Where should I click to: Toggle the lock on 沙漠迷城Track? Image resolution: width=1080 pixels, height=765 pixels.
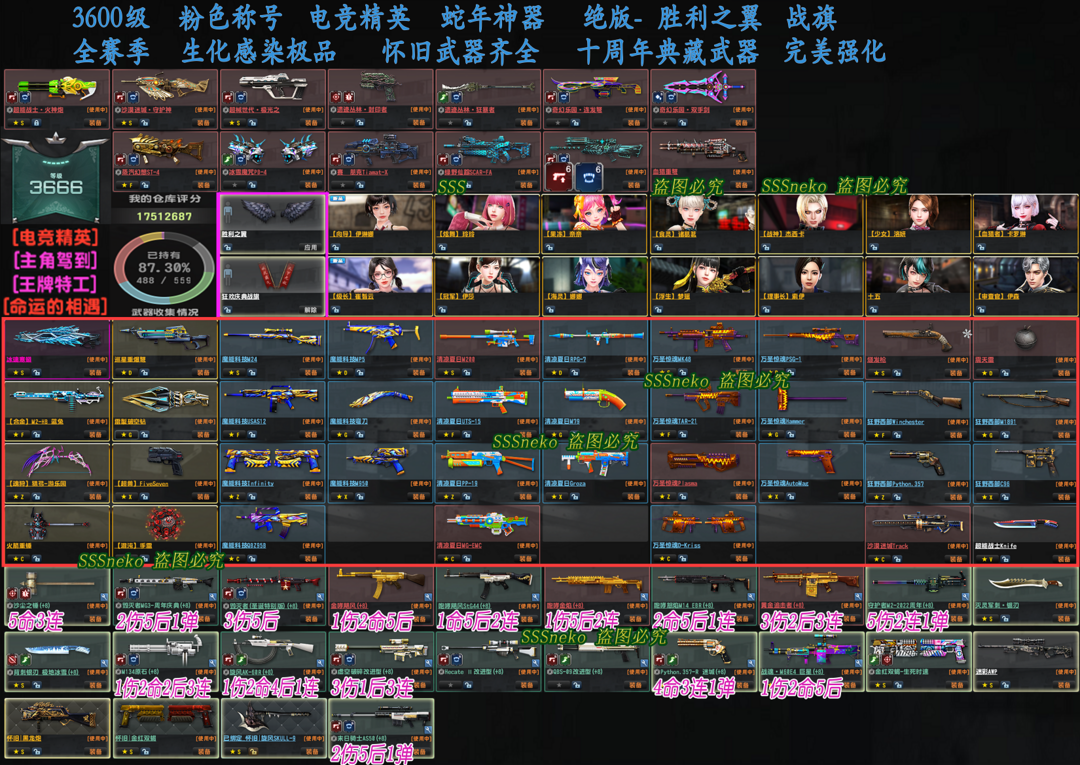897,558
